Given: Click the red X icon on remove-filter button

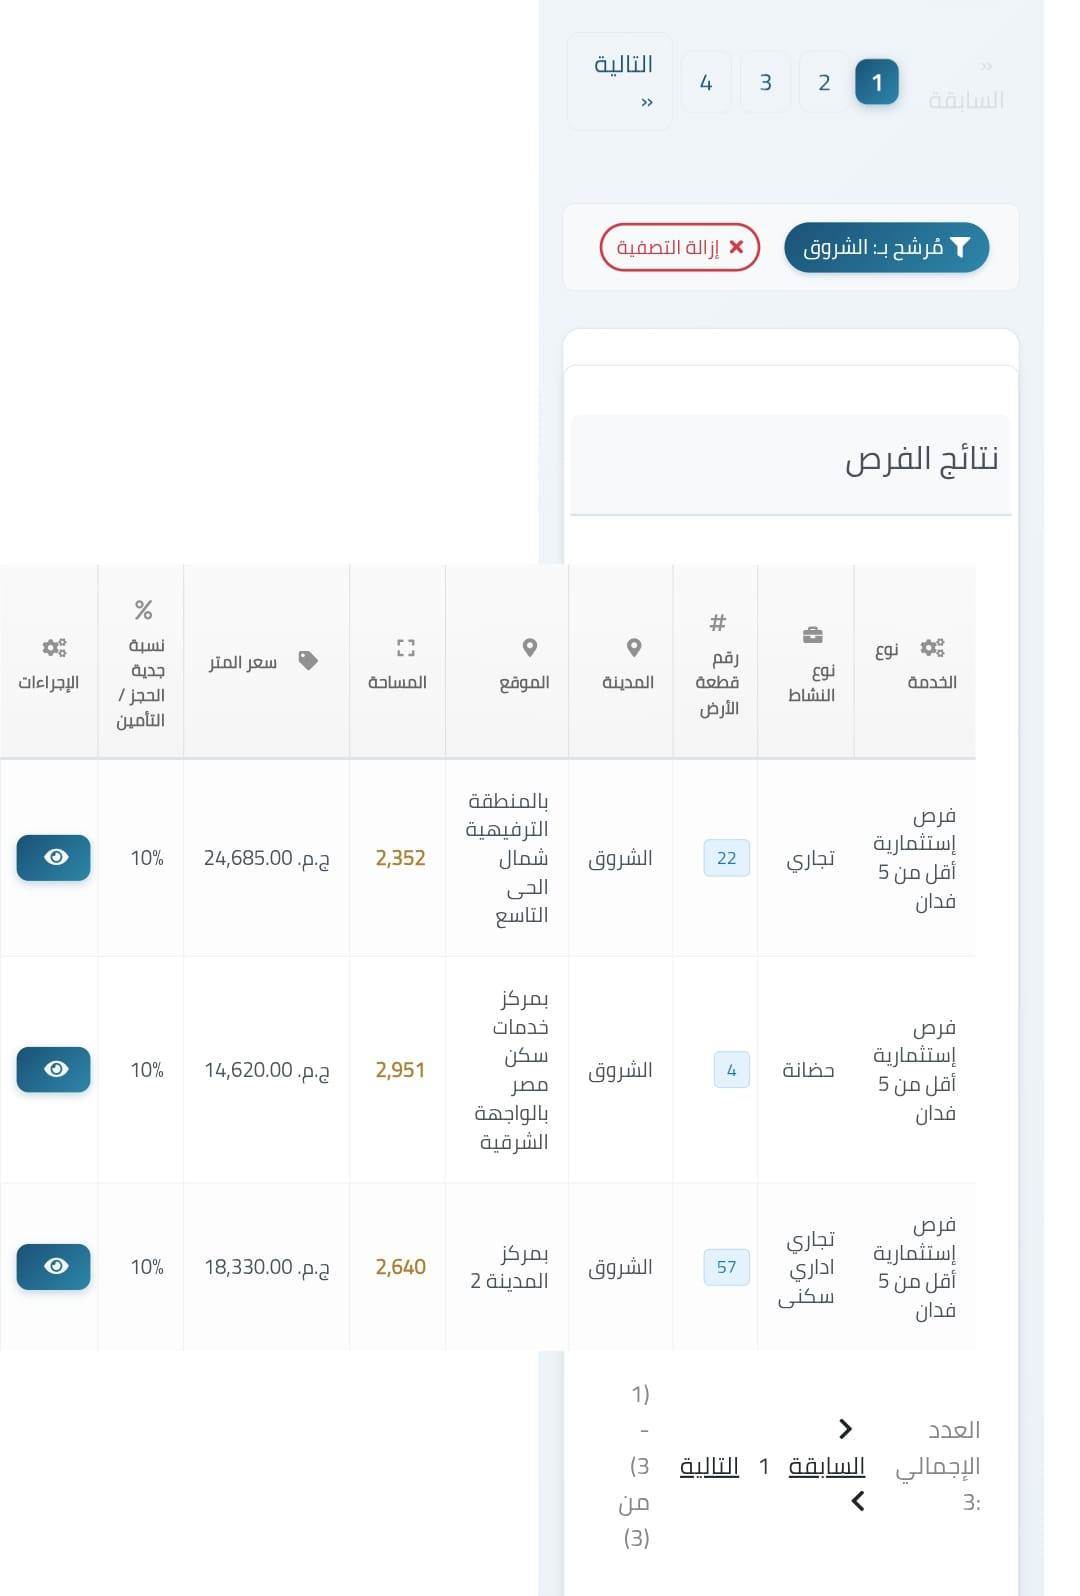Looking at the screenshot, I should pyautogui.click(x=737, y=247).
